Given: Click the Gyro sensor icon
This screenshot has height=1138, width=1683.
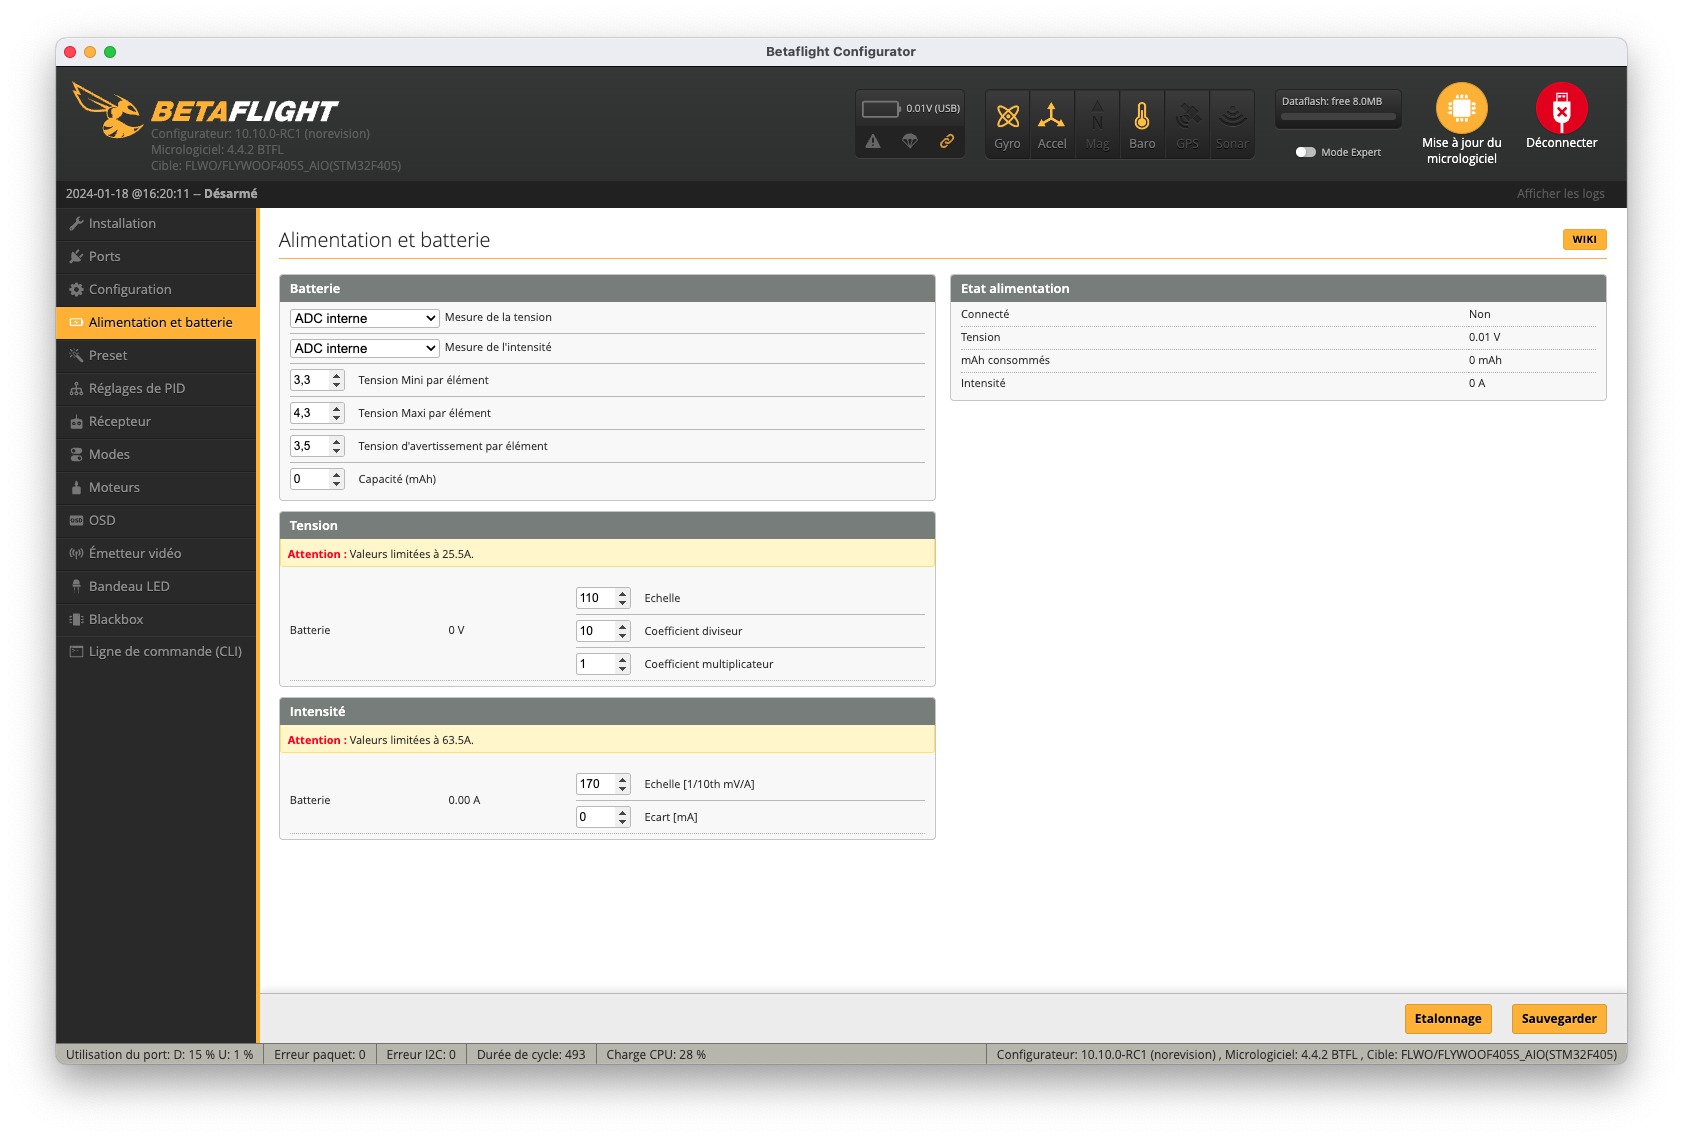Looking at the screenshot, I should pyautogui.click(x=1007, y=117).
